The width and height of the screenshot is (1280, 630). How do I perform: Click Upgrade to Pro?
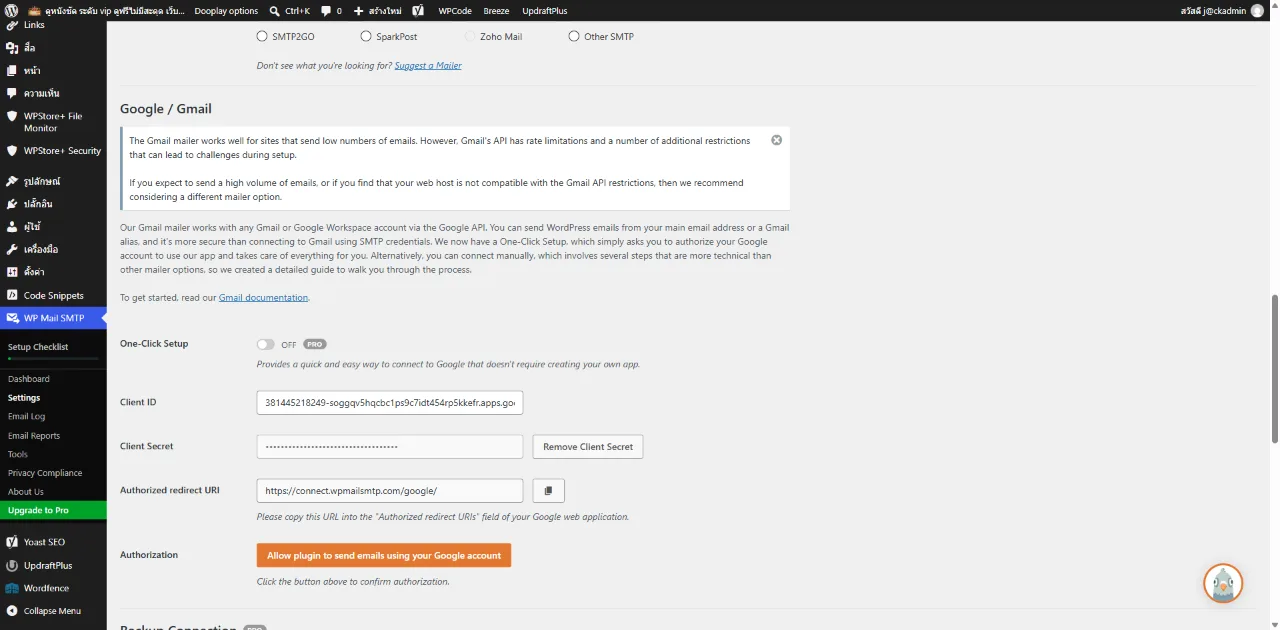click(53, 510)
